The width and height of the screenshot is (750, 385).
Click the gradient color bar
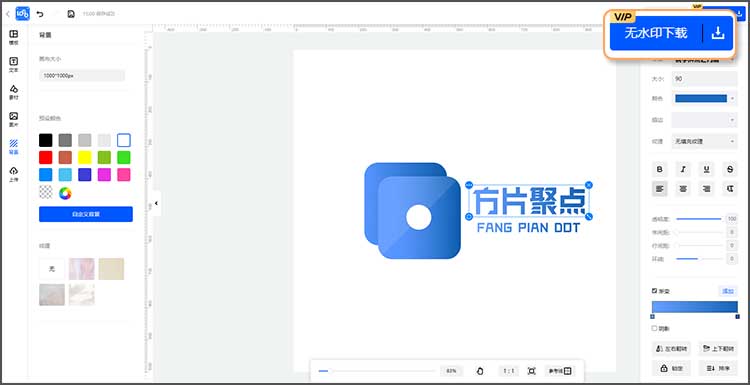pos(695,307)
